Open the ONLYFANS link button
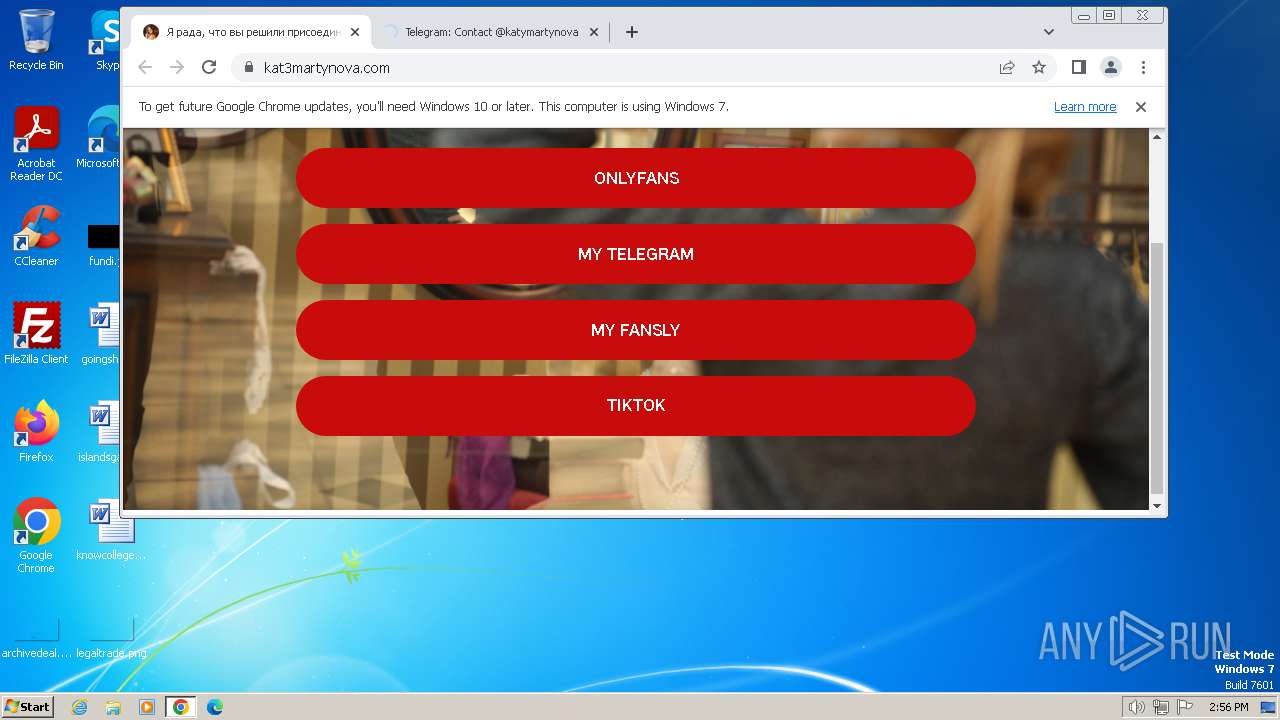Screen dimensions: 1280x720 click(x=636, y=178)
